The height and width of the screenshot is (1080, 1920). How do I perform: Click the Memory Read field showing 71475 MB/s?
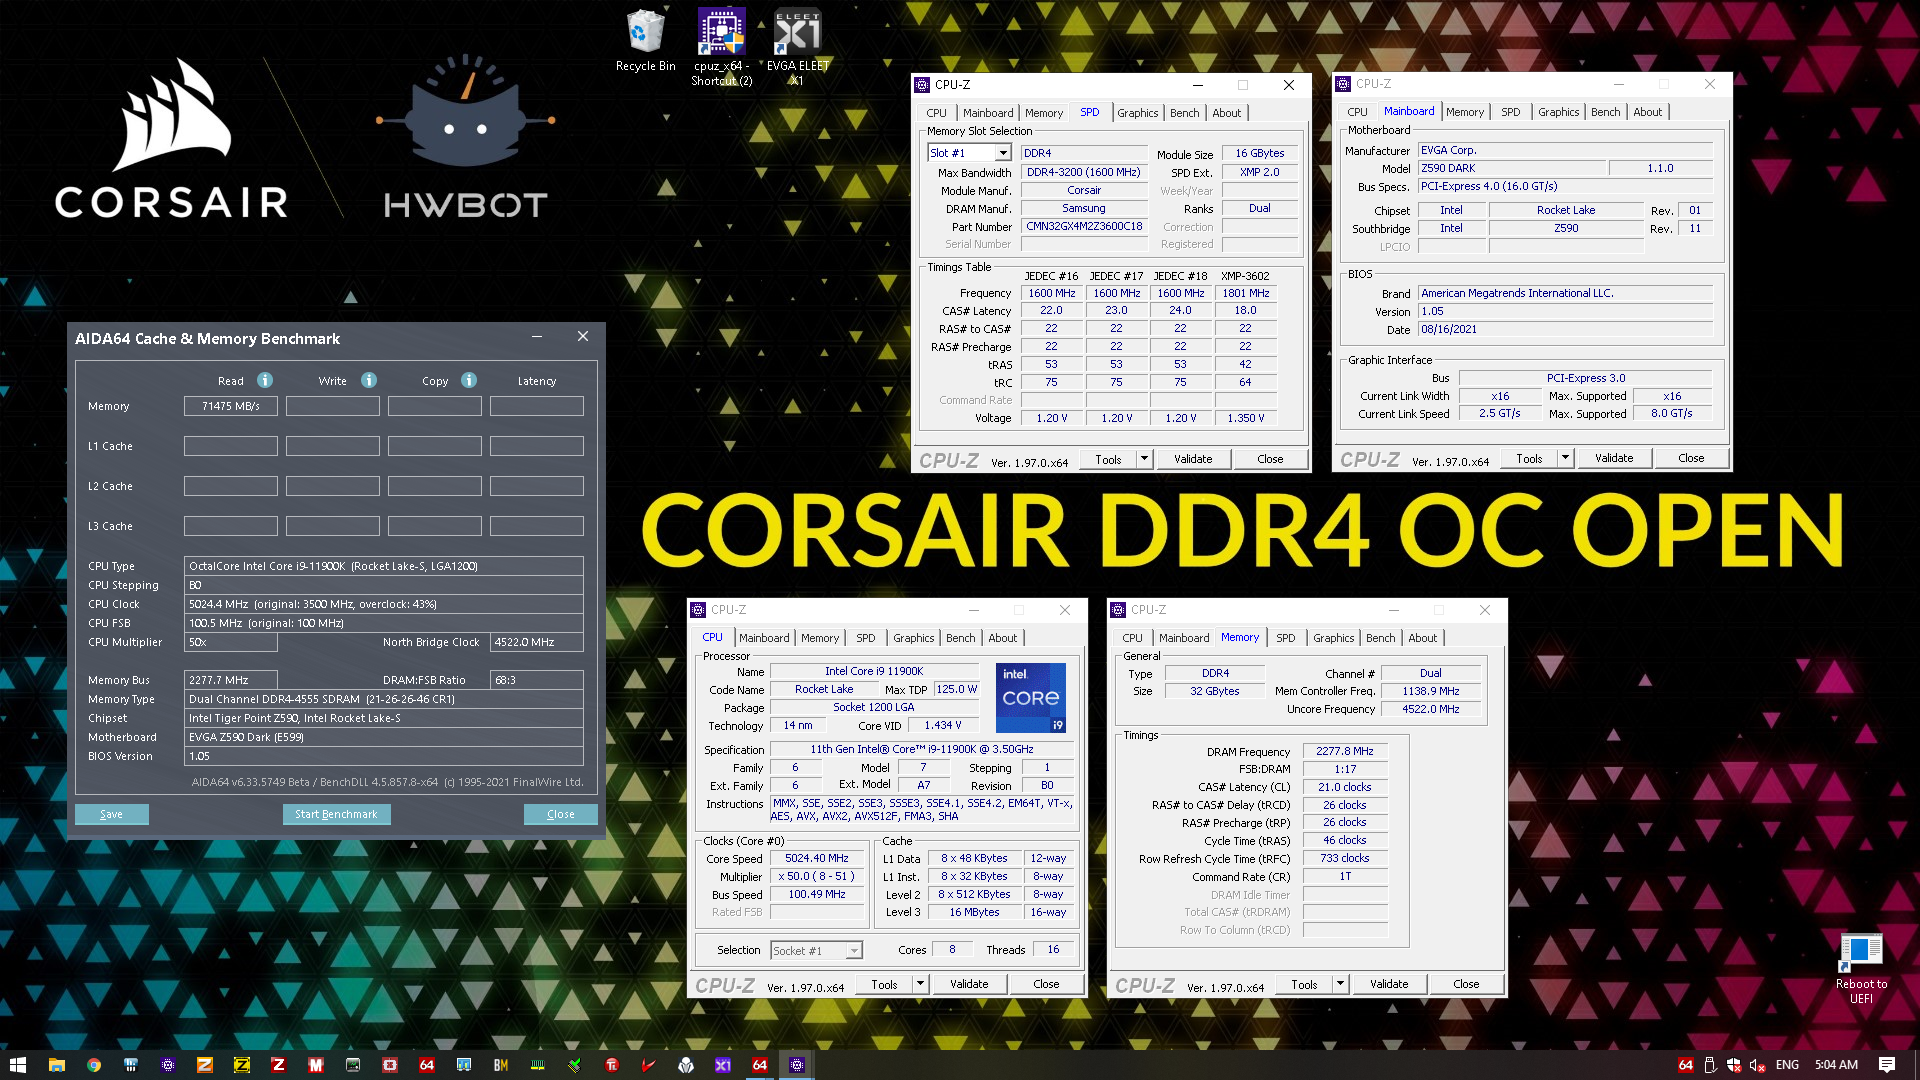[x=230, y=406]
